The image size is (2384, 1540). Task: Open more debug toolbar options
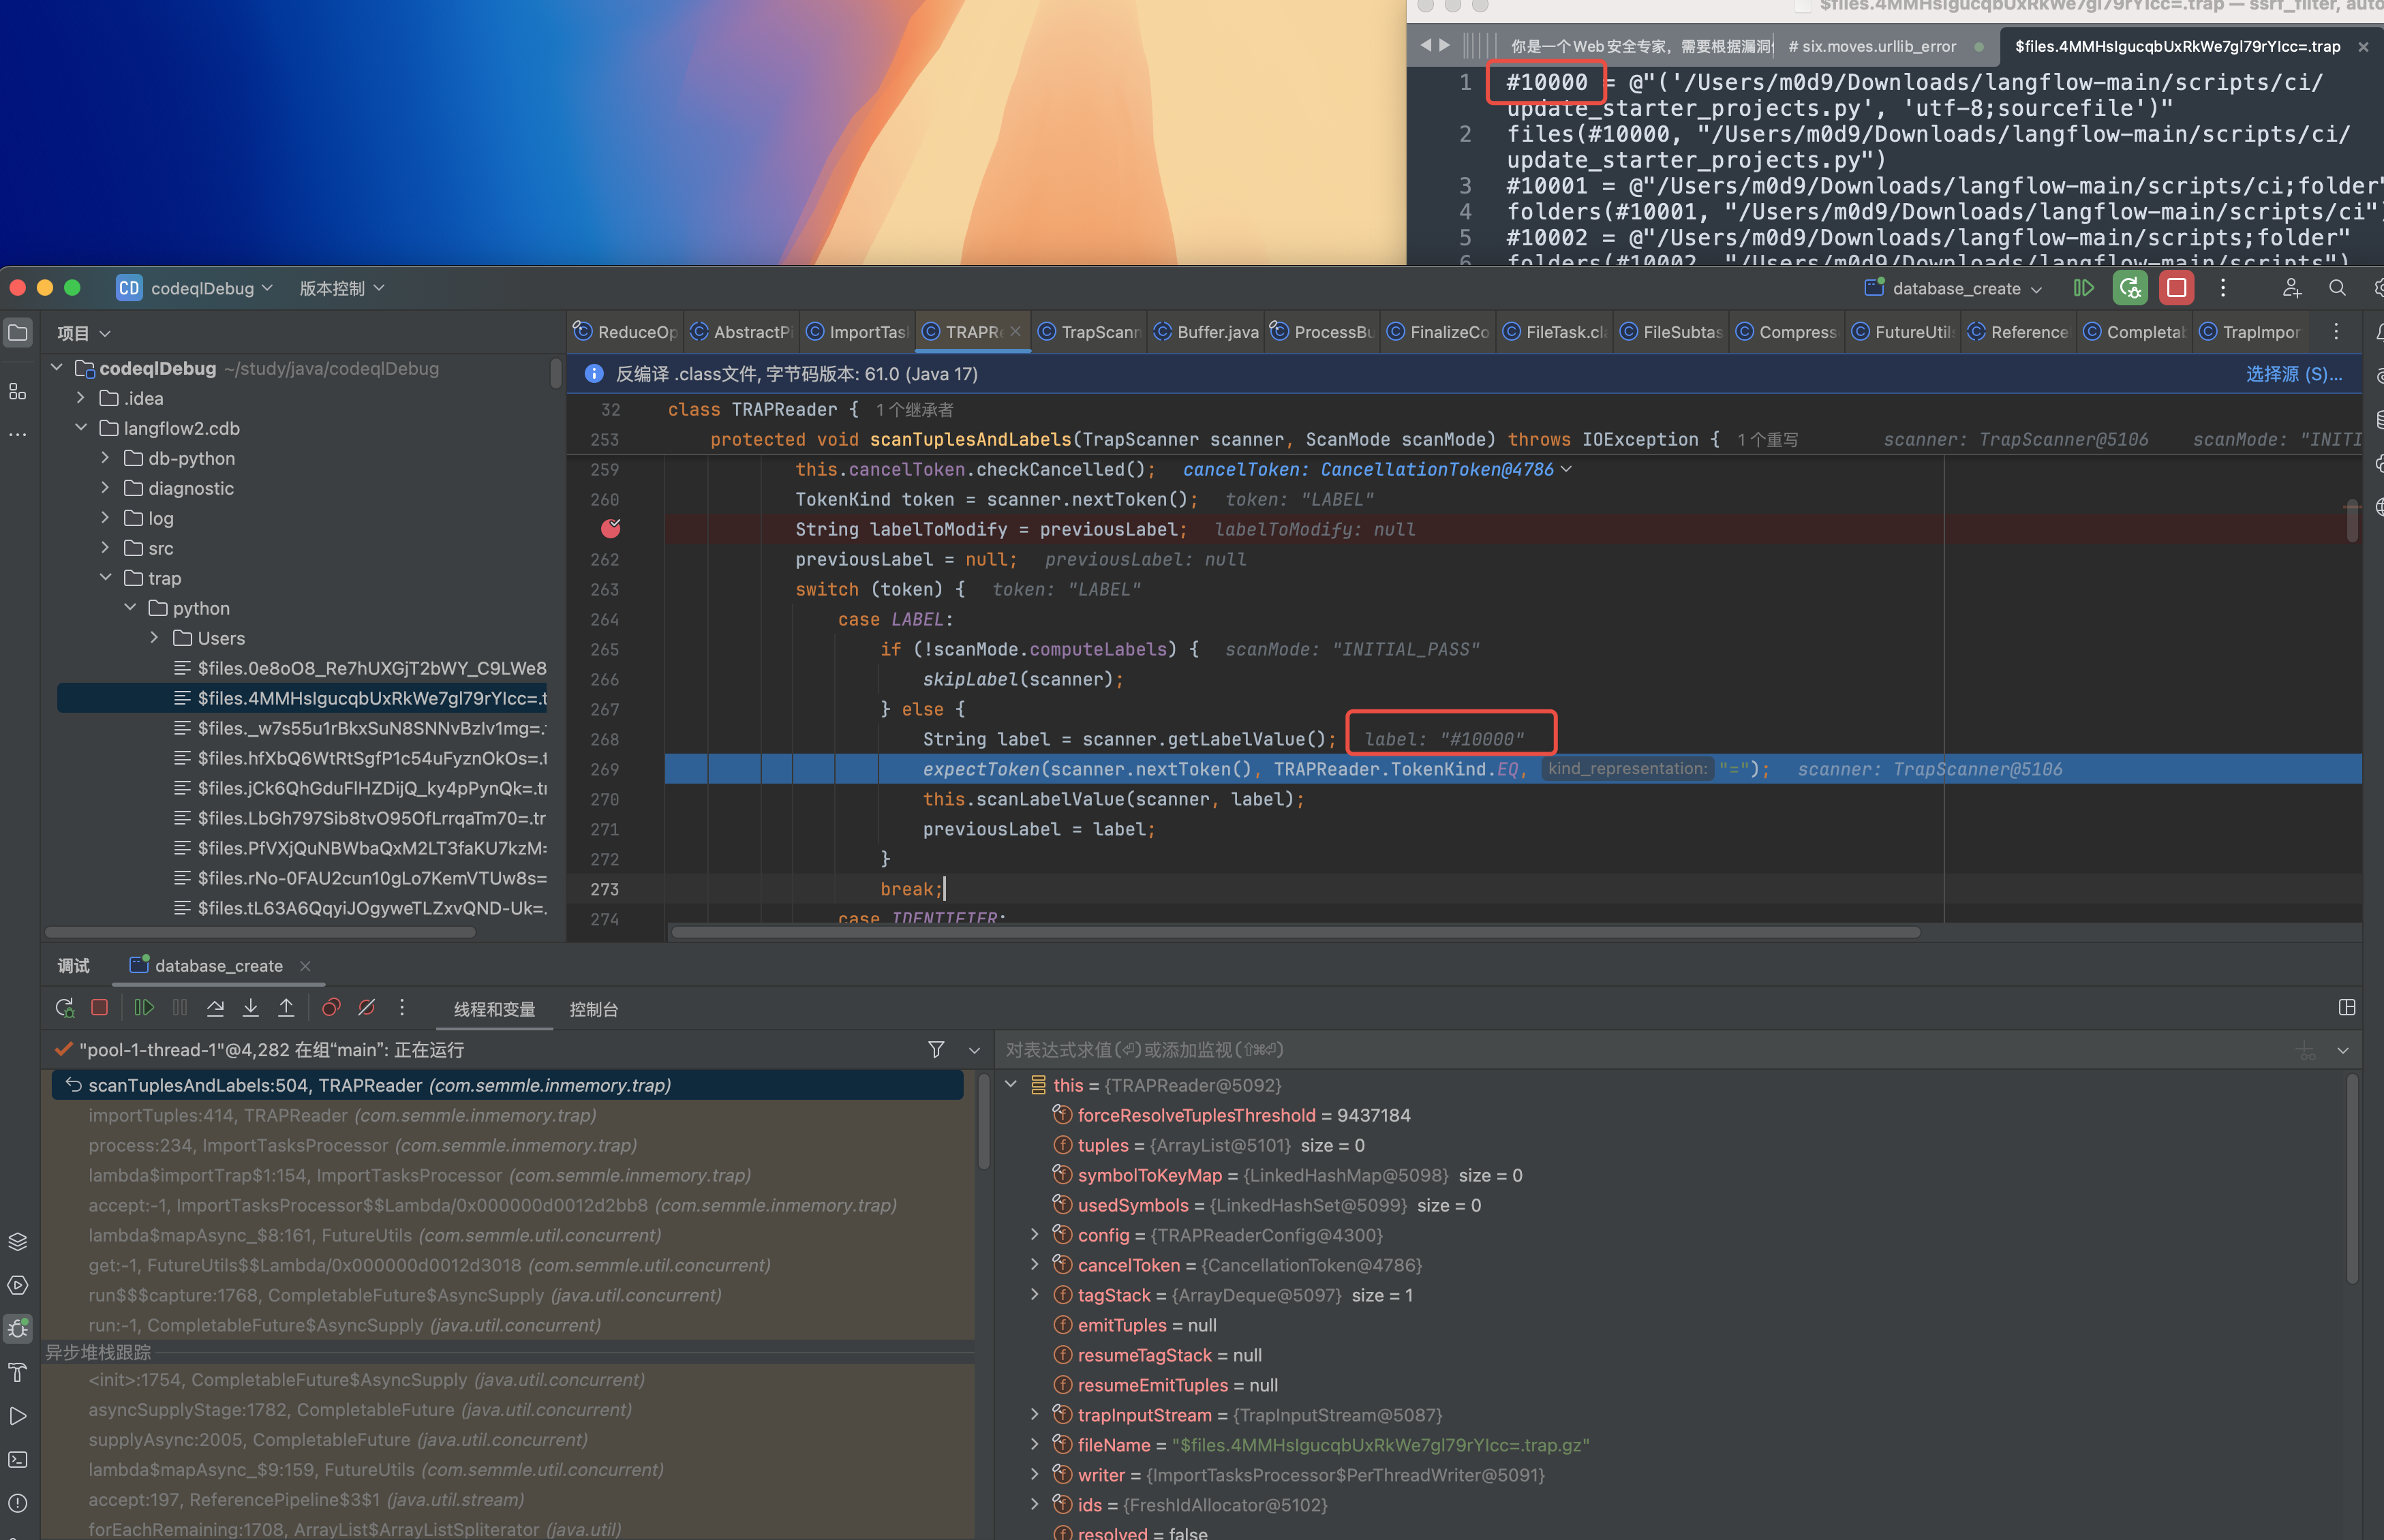(x=402, y=1008)
